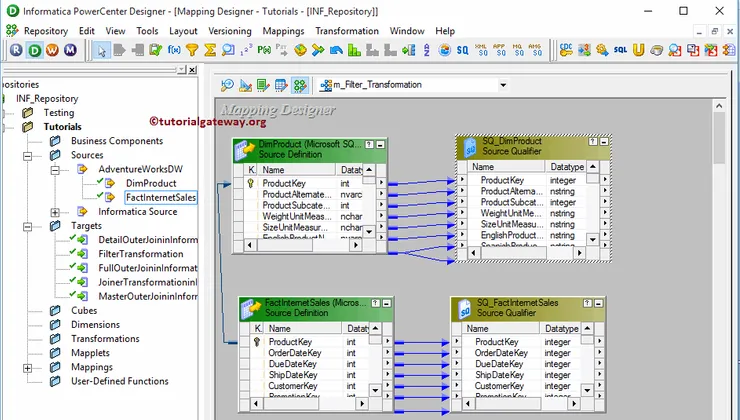Open the Layout menu
Image resolution: width=740 pixels, height=420 pixels.
[183, 31]
